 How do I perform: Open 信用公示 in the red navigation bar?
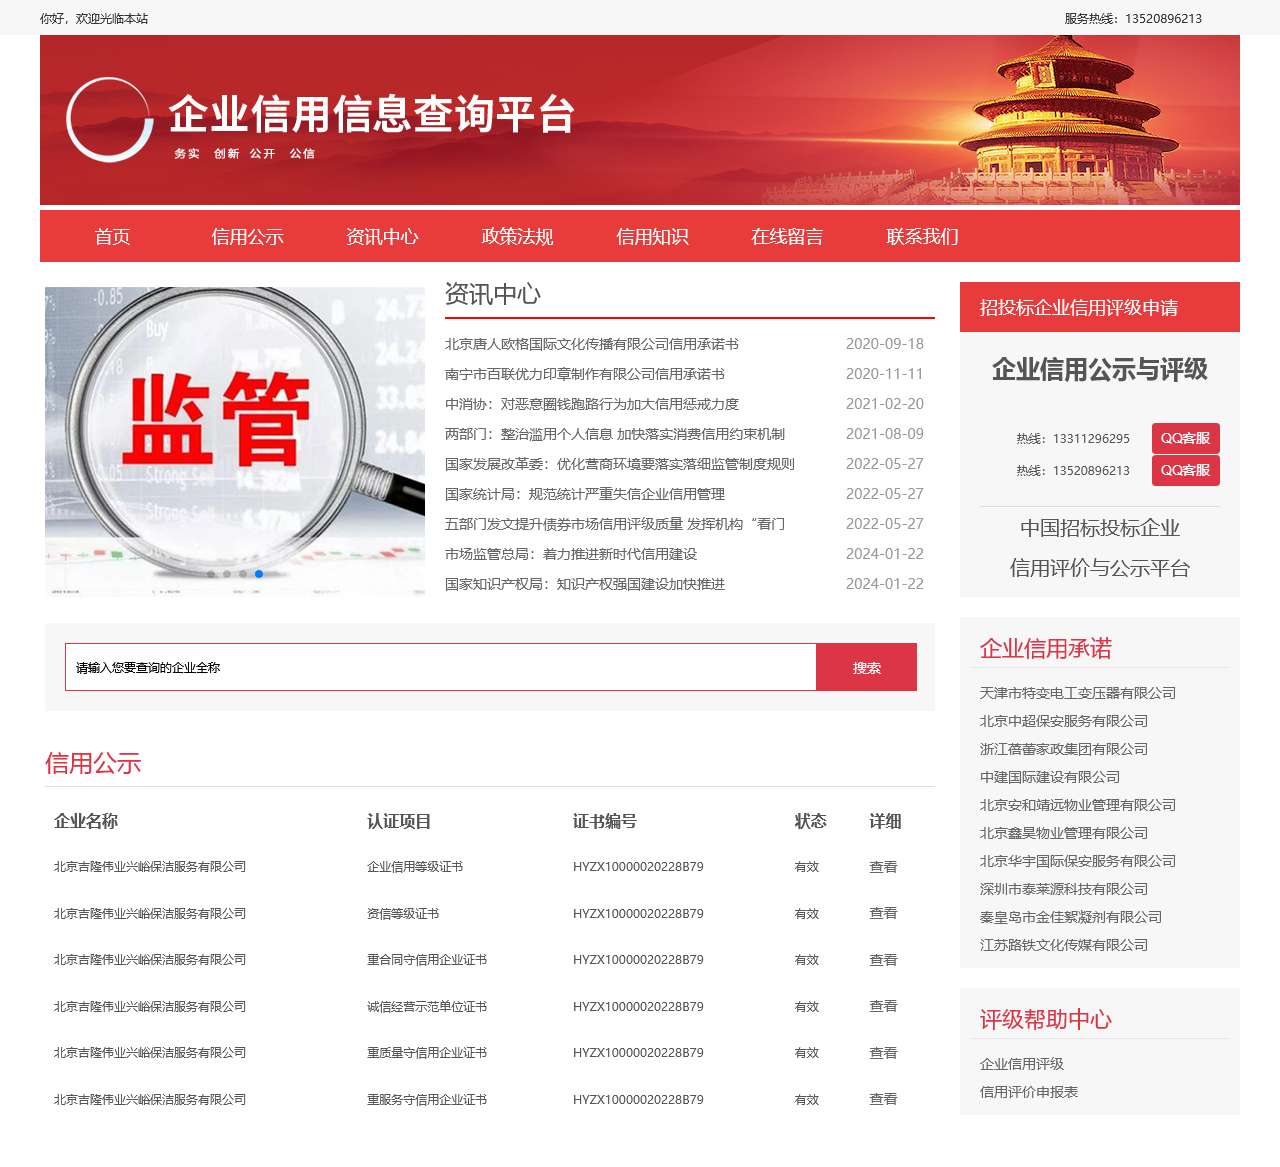[x=247, y=237]
